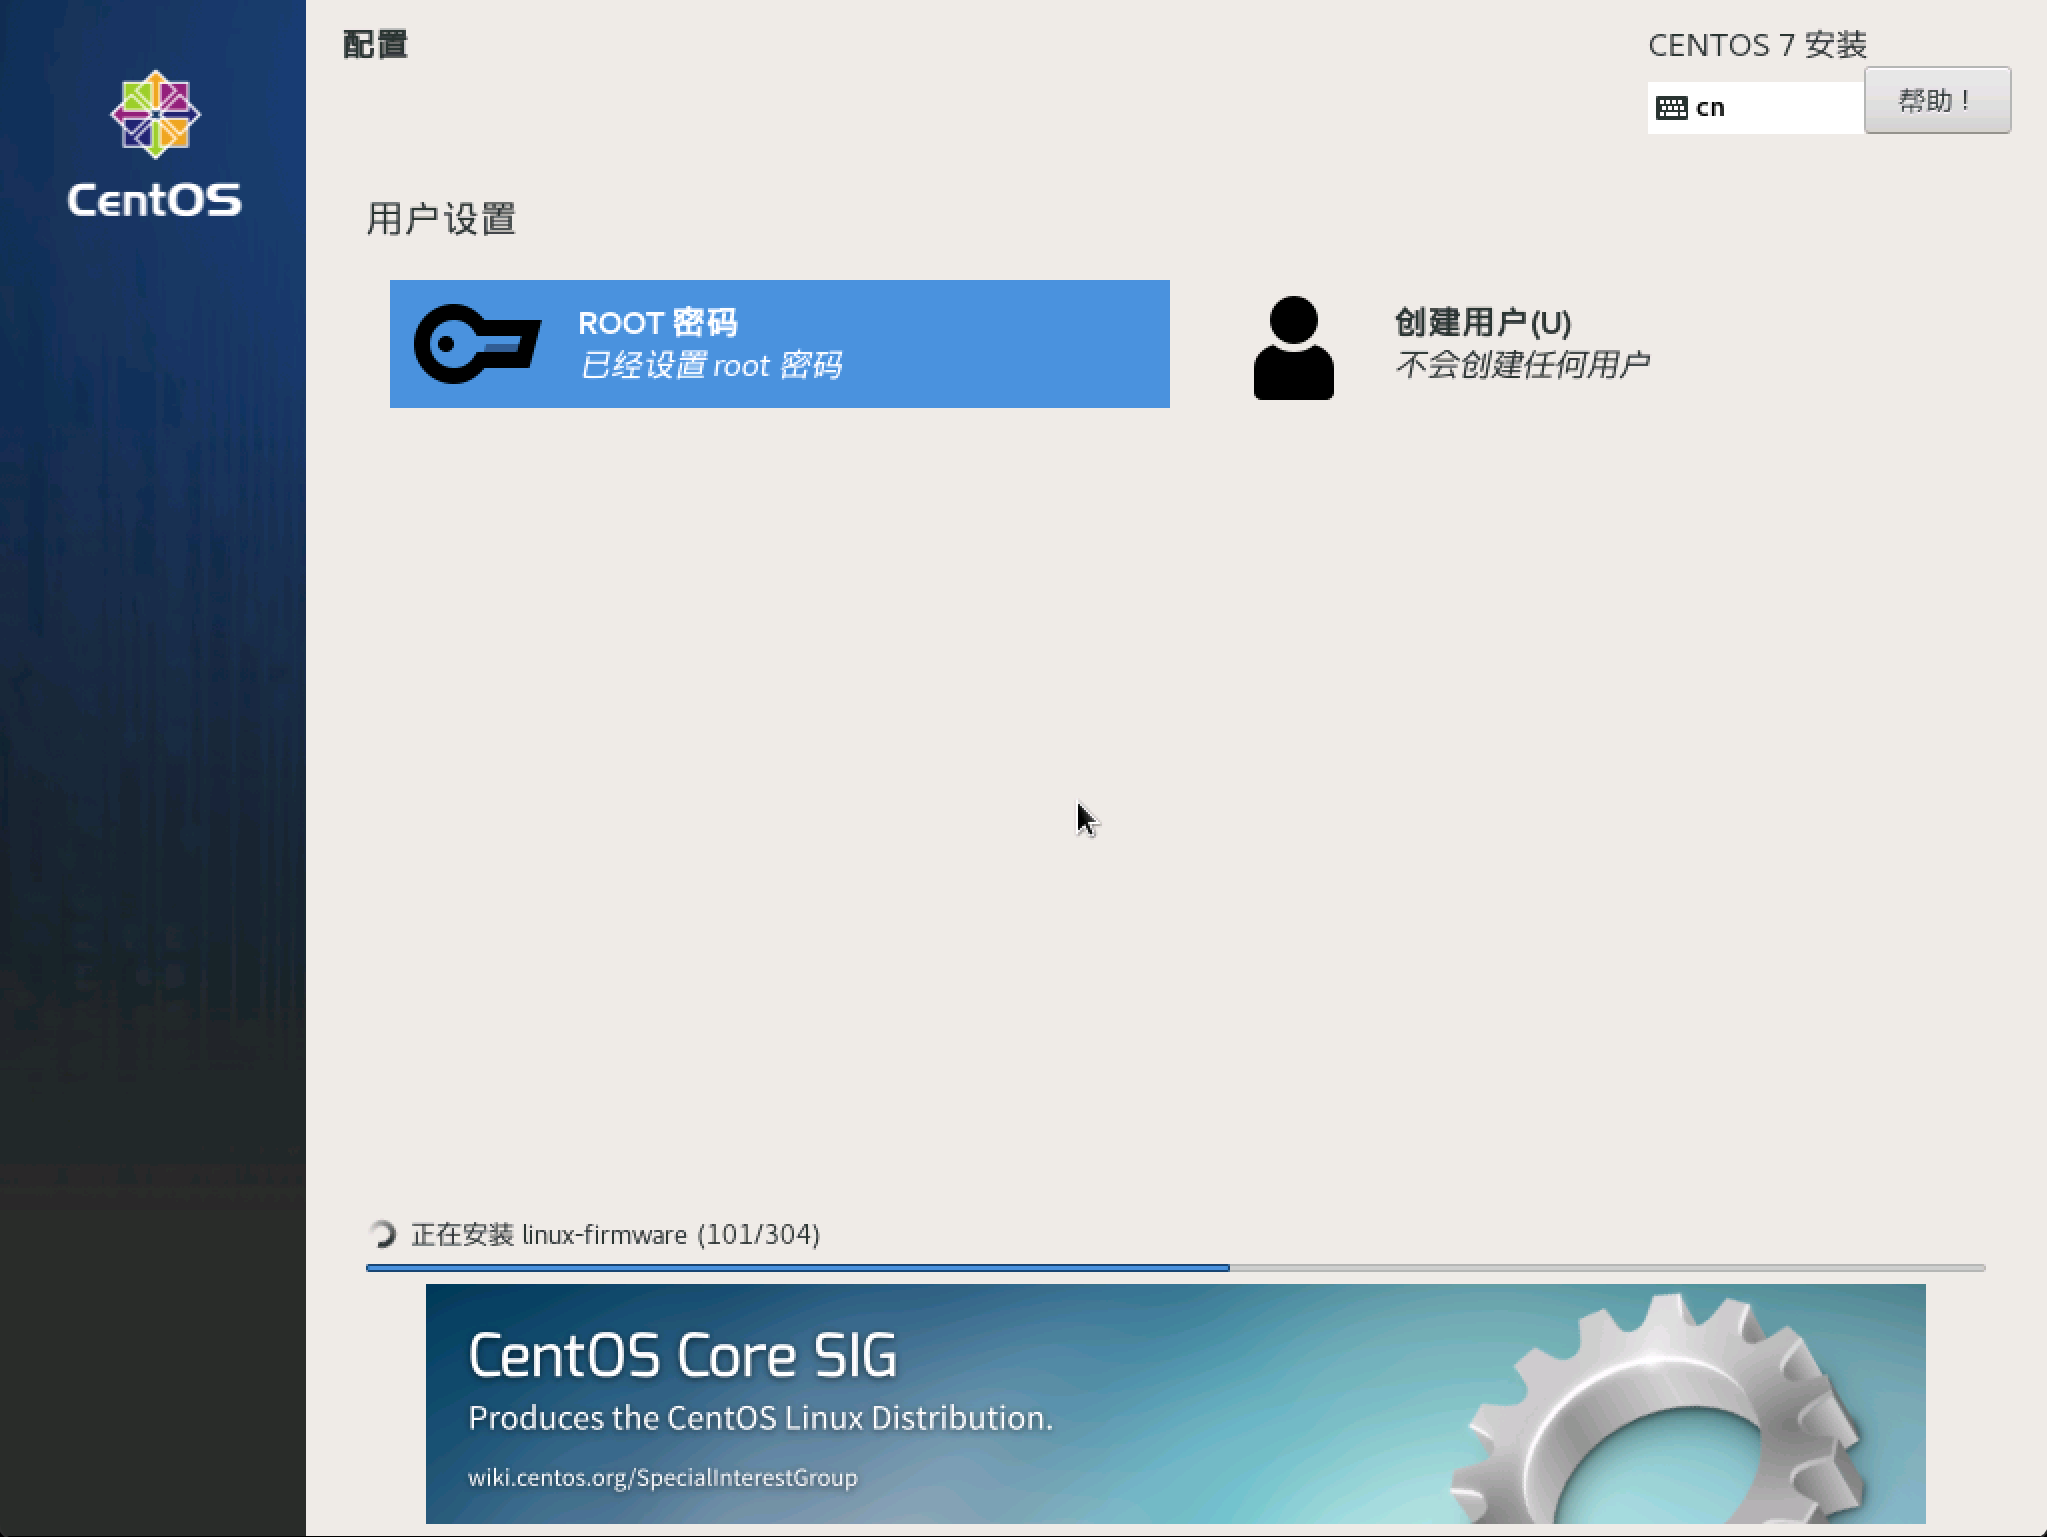Click the keyboard layout icon near cn
2047x1537 pixels.
pyautogui.click(x=1673, y=106)
